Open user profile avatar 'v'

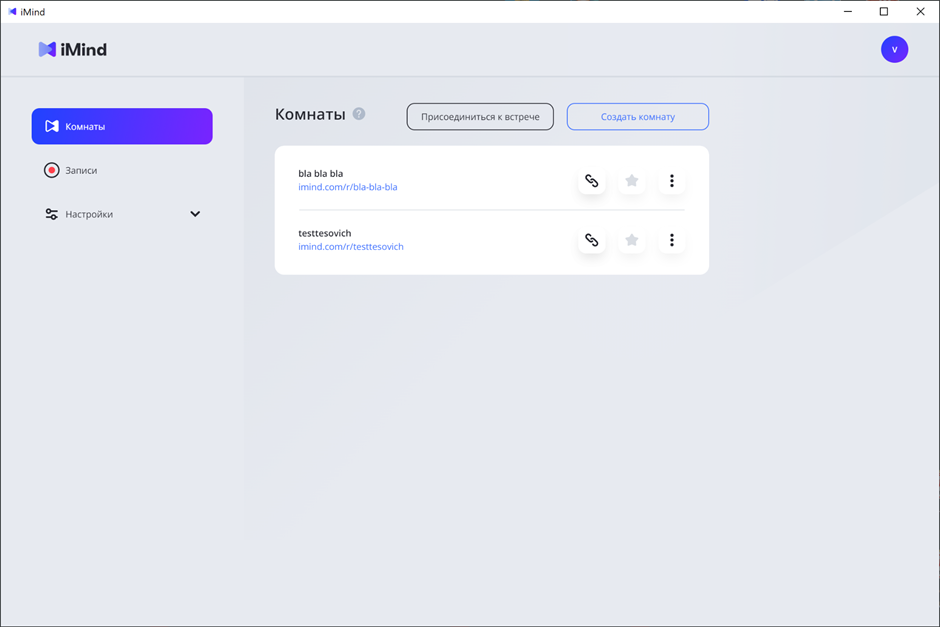point(894,49)
